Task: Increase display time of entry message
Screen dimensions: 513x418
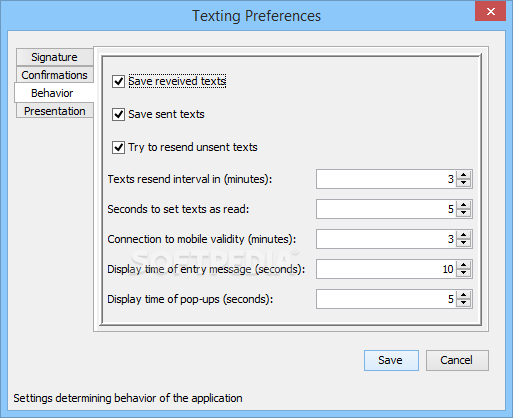Action: [x=463, y=265]
